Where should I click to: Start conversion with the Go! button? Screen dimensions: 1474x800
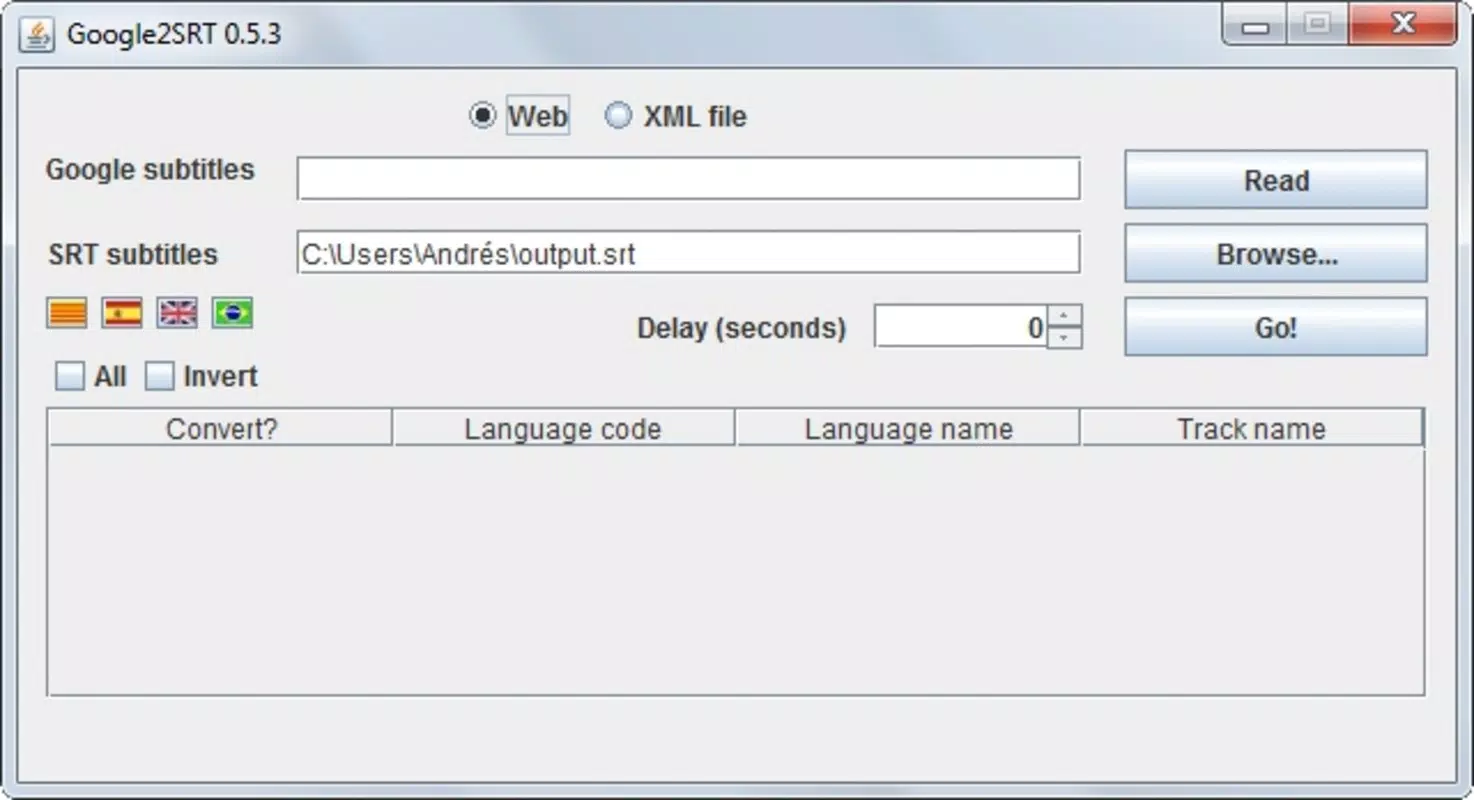pos(1276,327)
